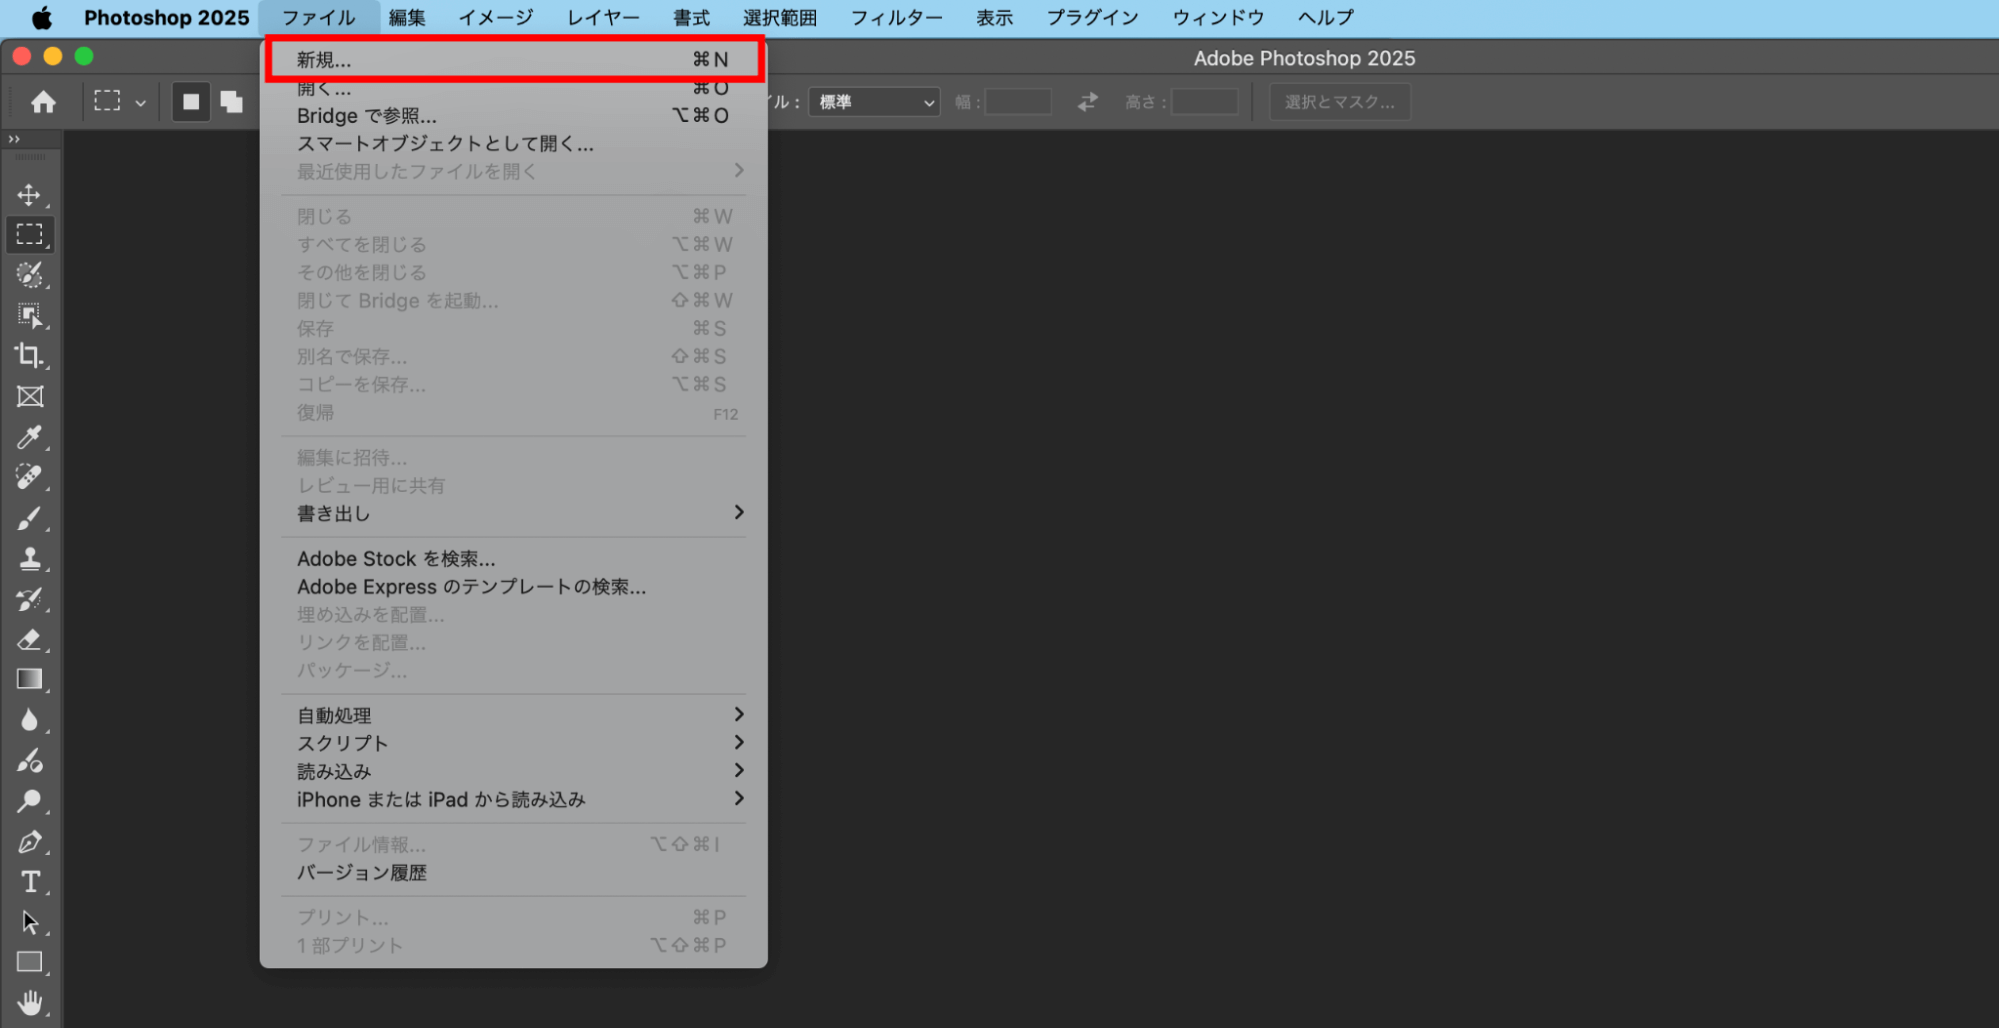This screenshot has height=1028, width=1999.
Task: Choose バージョン履歴 menu item
Action: click(x=513, y=873)
